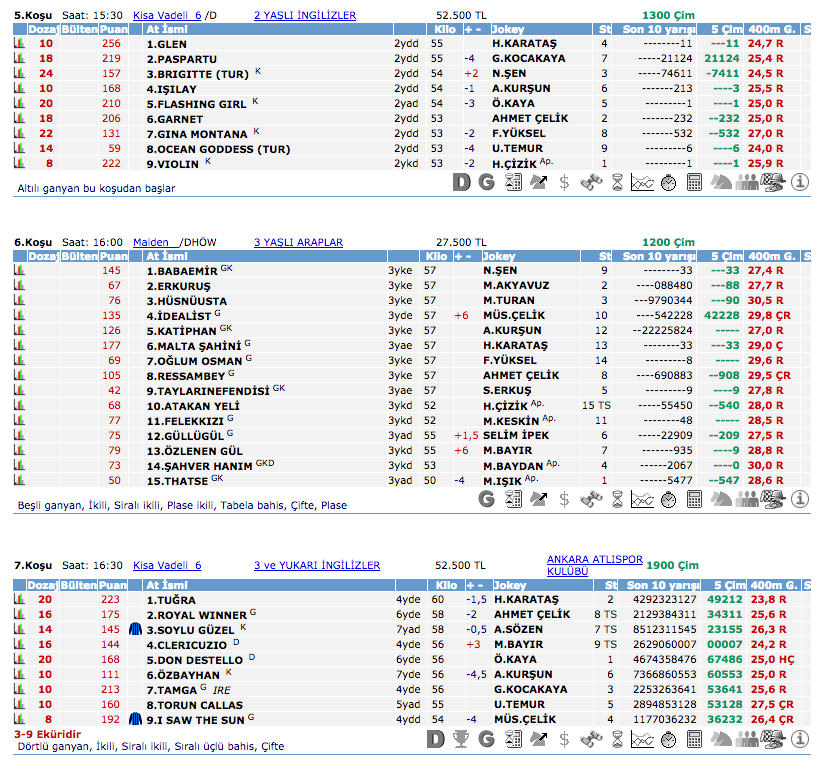Image resolution: width=822 pixels, height=764 pixels.
Task: Click the line graph icon in race 5 toolbar
Action: coord(643,182)
